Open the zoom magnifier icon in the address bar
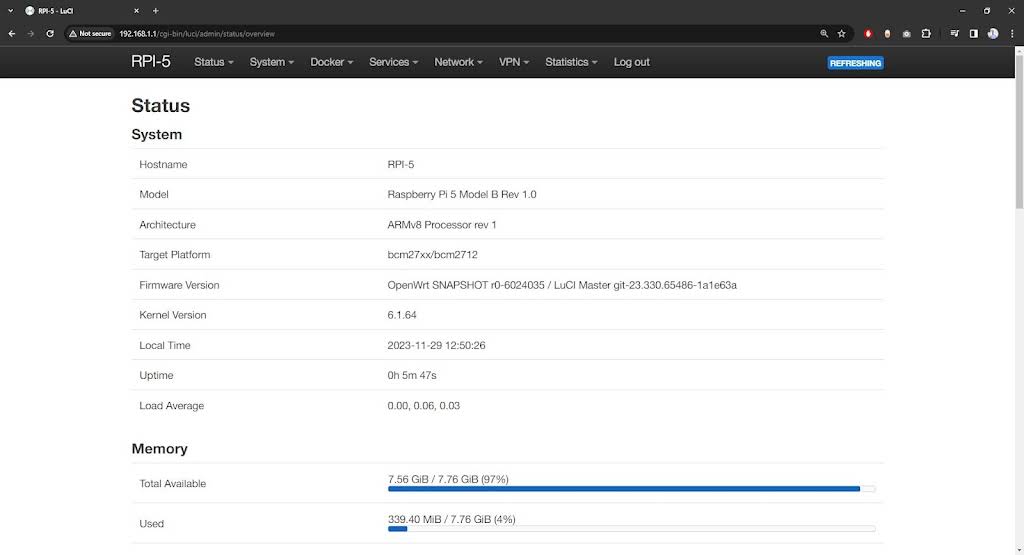Screen dimensions: 1024x555 824,33
